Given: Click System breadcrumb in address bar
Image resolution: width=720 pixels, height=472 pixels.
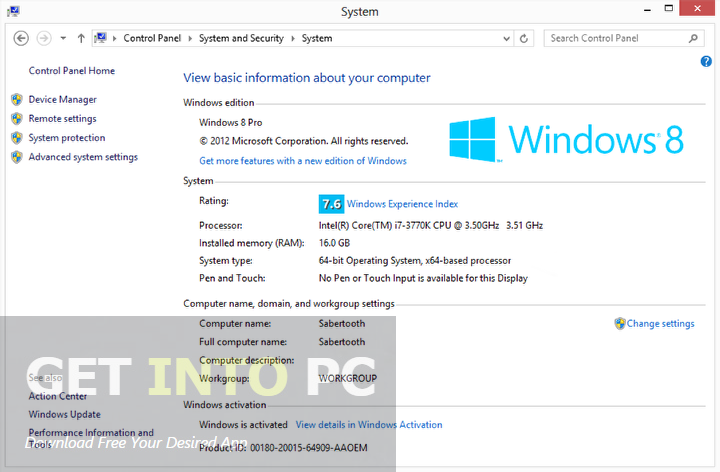Looking at the screenshot, I should 317,38.
